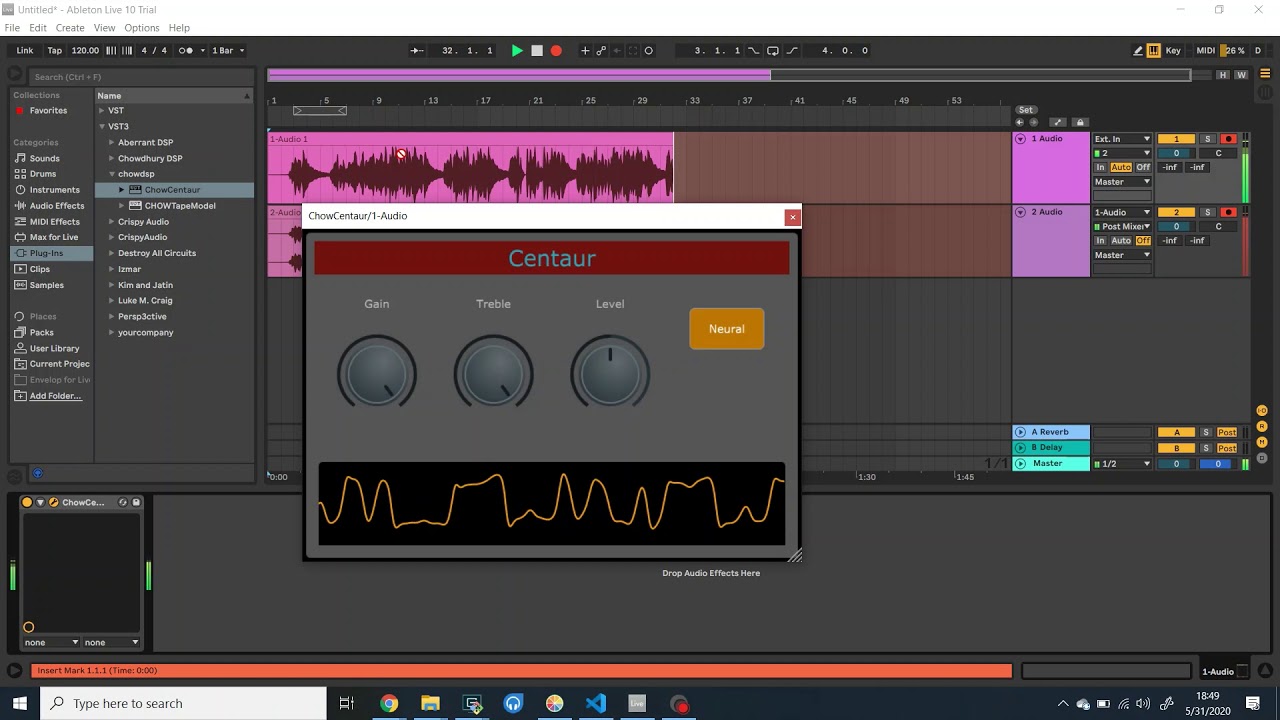This screenshot has width=1280, height=720.
Task: Click the Level knob in Centaur
Action: coord(610,373)
